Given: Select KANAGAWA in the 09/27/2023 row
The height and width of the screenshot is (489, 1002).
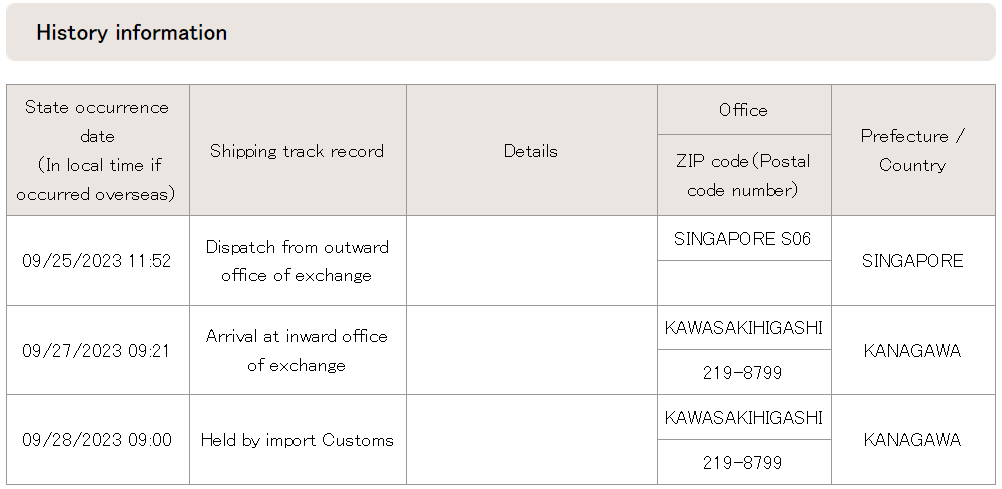Looking at the screenshot, I should (912, 351).
